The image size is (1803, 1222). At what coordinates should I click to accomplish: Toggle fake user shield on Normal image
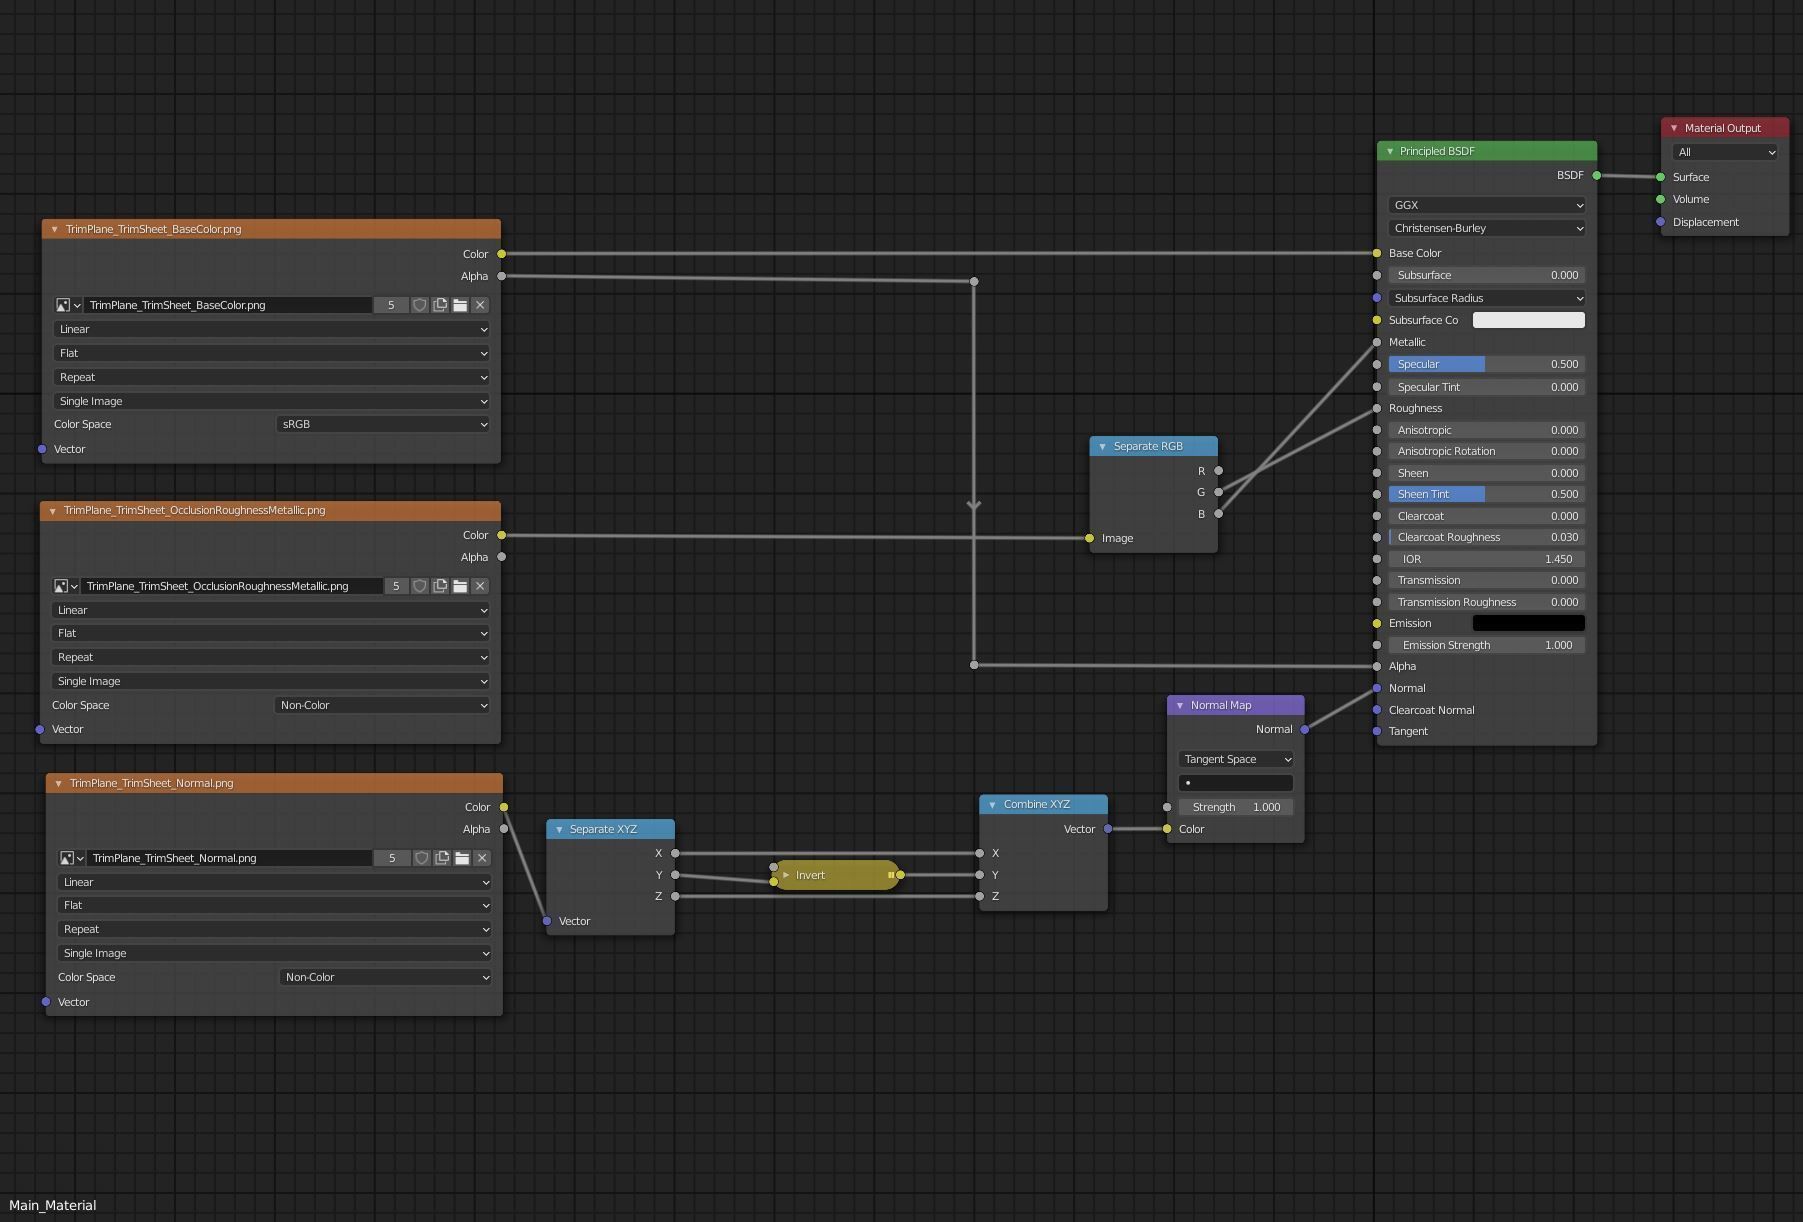[422, 858]
